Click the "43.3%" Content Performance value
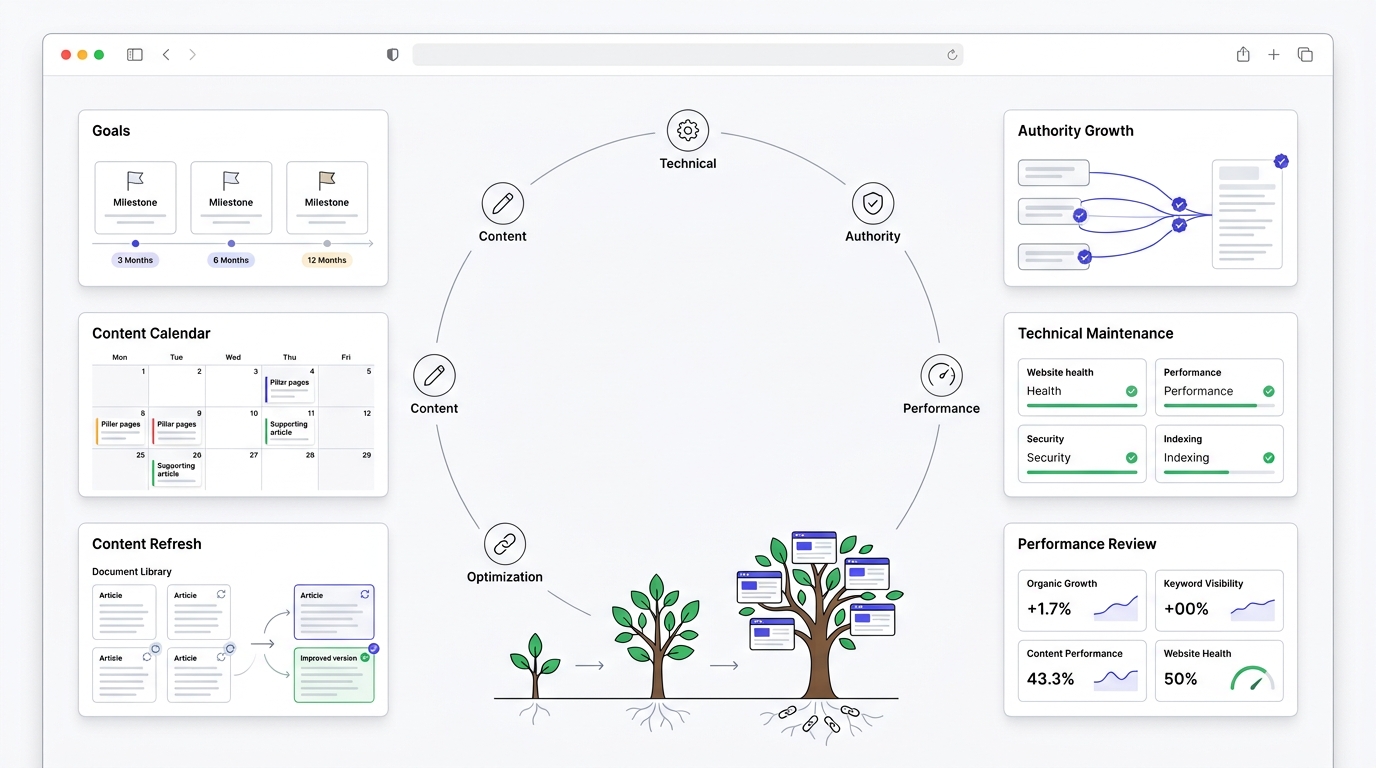This screenshot has width=1376, height=768. (1051, 679)
